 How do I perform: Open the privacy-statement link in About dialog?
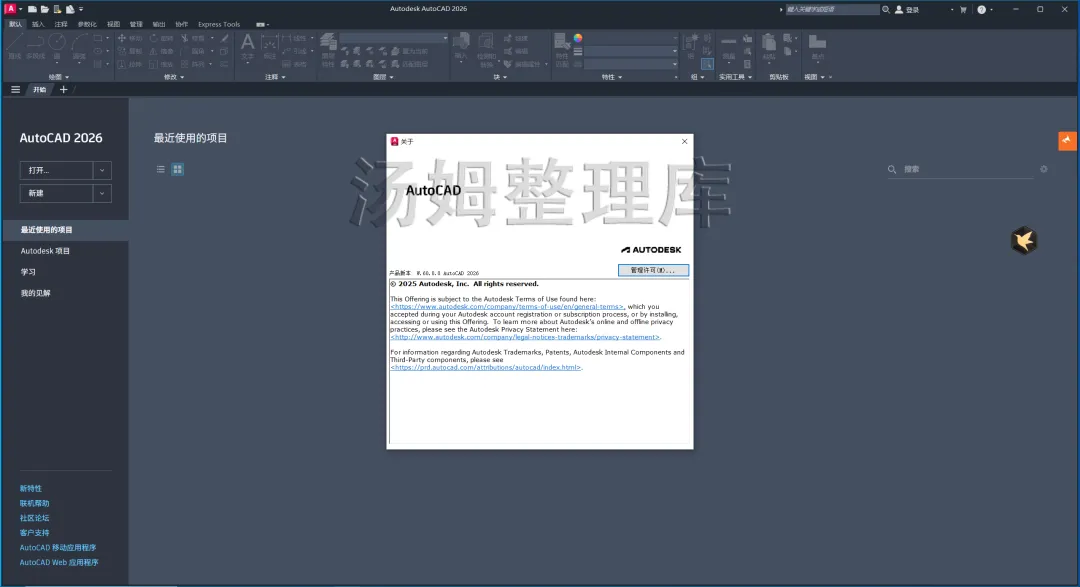click(526, 337)
